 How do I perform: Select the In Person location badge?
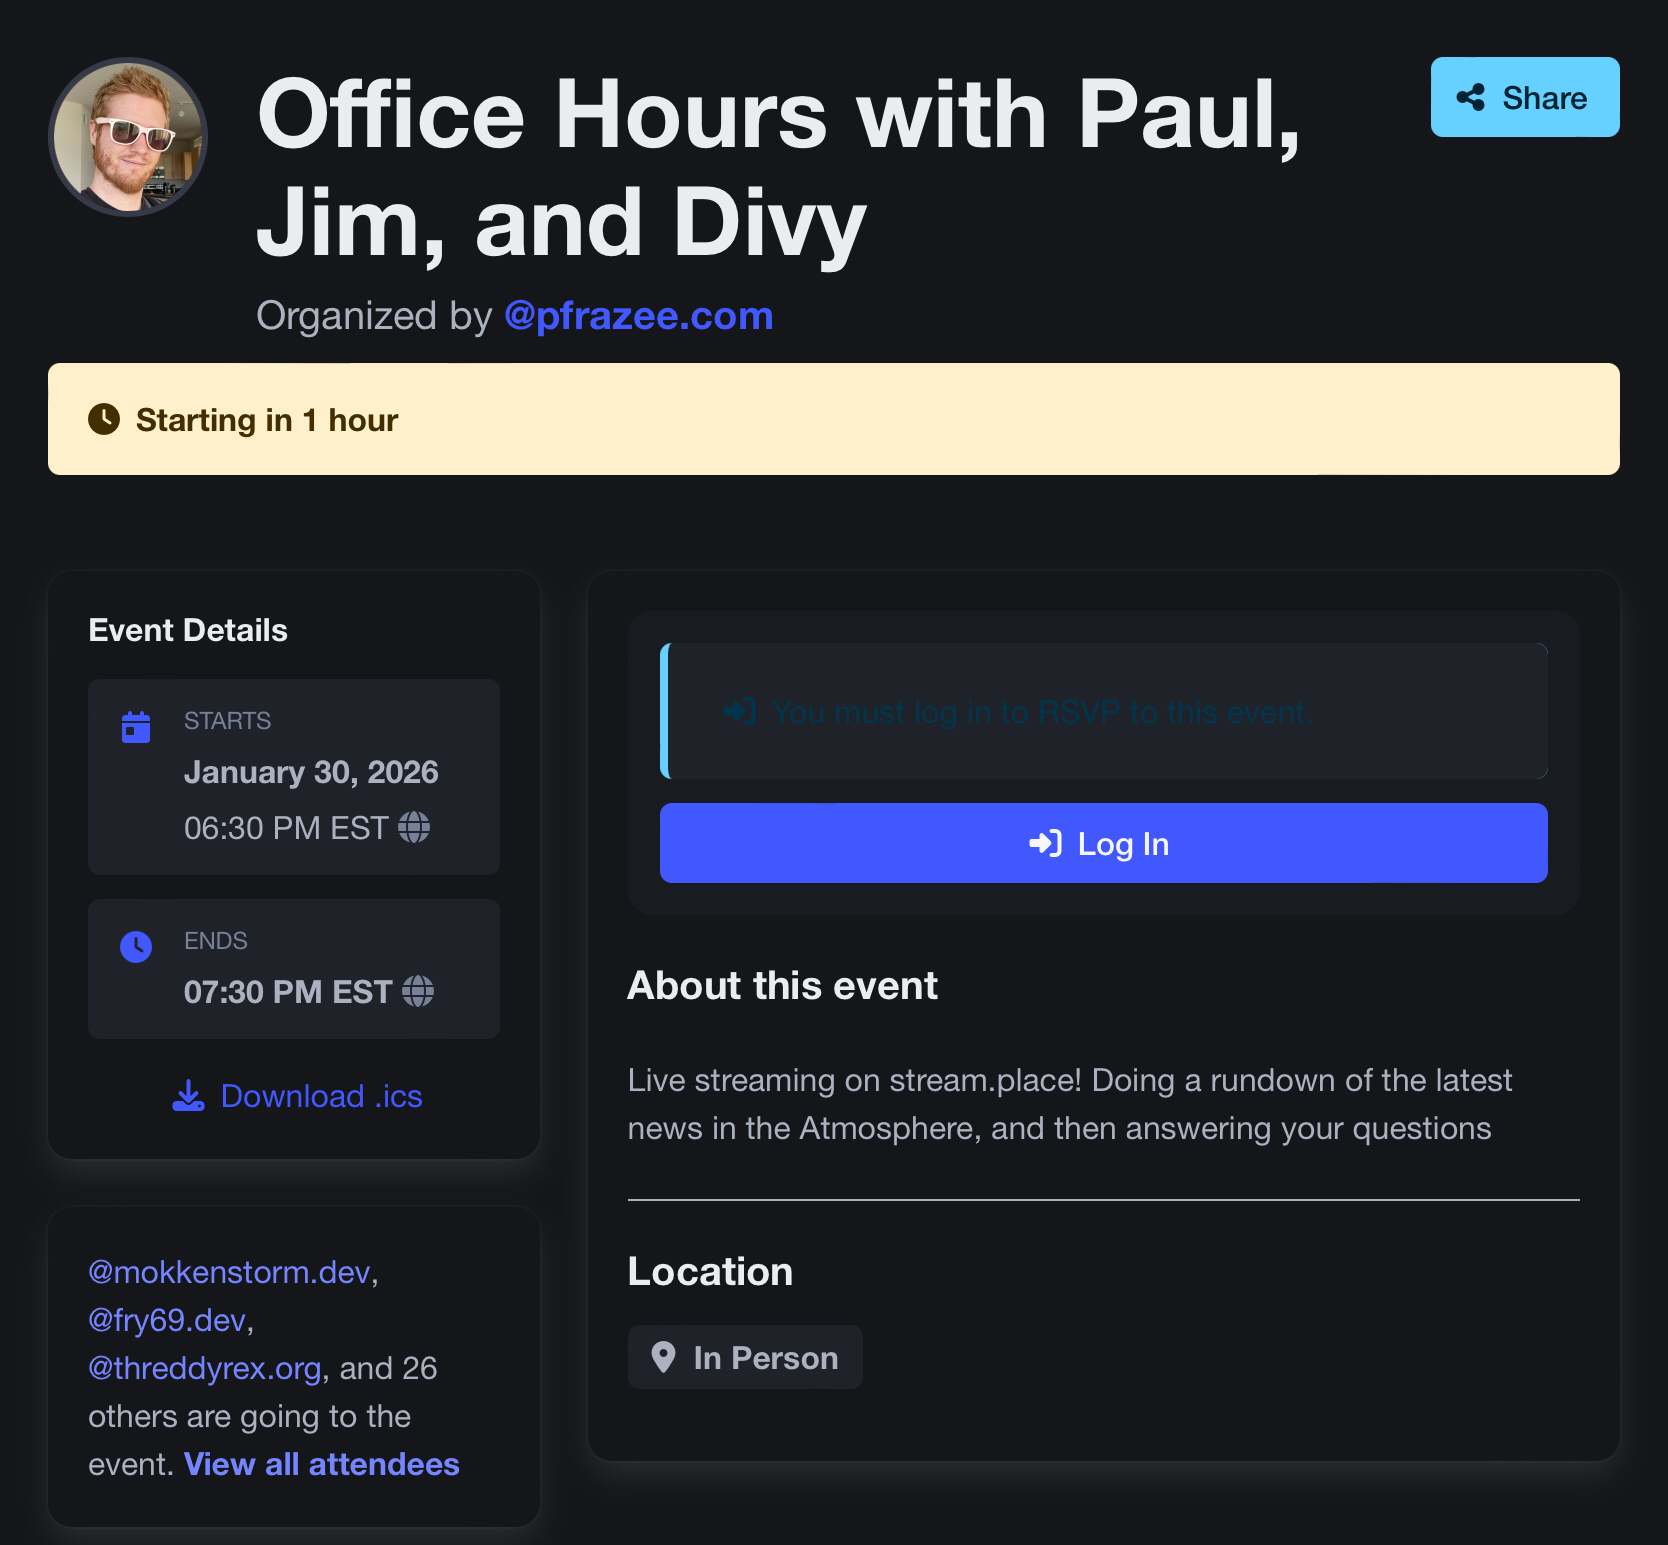coord(745,1357)
